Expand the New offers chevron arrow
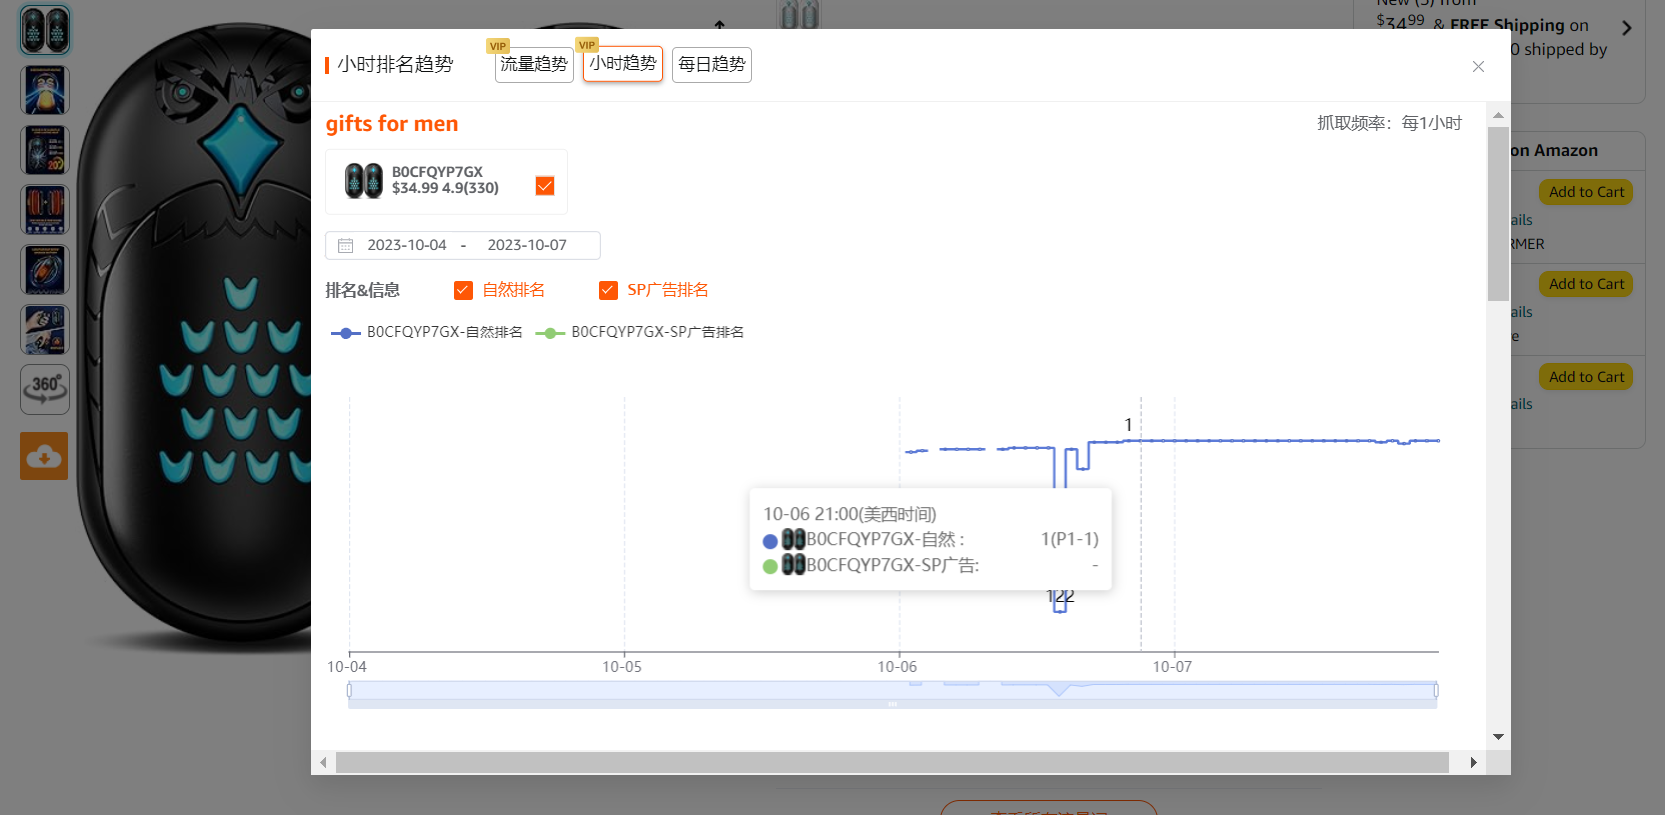Screen dimensions: 1665x815 coord(1627,28)
